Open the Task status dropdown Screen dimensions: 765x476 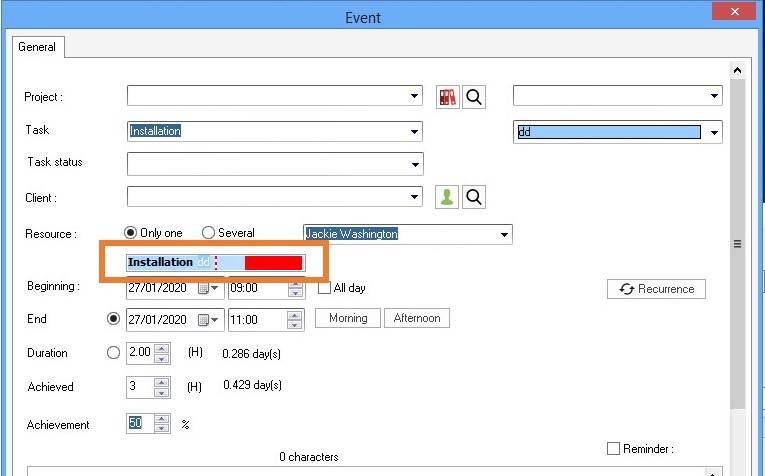[x=415, y=164]
